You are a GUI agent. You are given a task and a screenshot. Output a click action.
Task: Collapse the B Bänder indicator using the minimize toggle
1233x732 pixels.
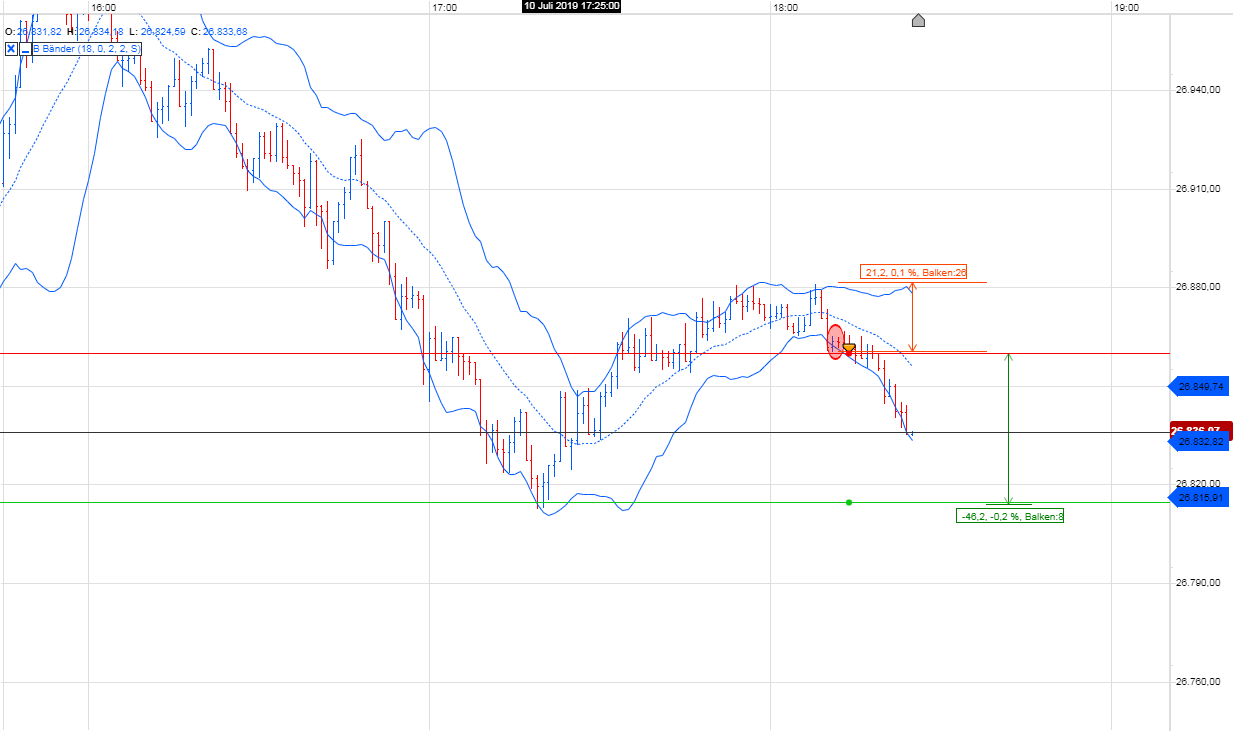click(x=26, y=46)
